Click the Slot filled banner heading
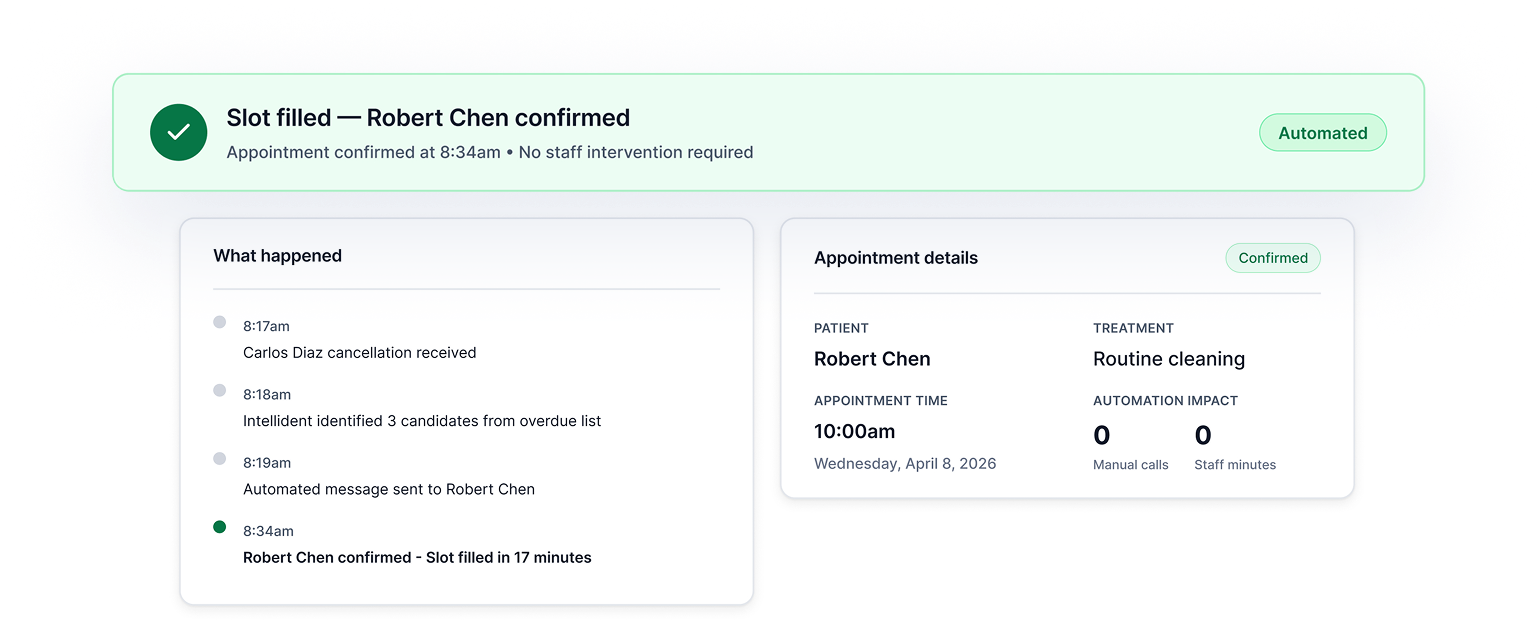This screenshot has width=1538, height=622. click(x=428, y=118)
